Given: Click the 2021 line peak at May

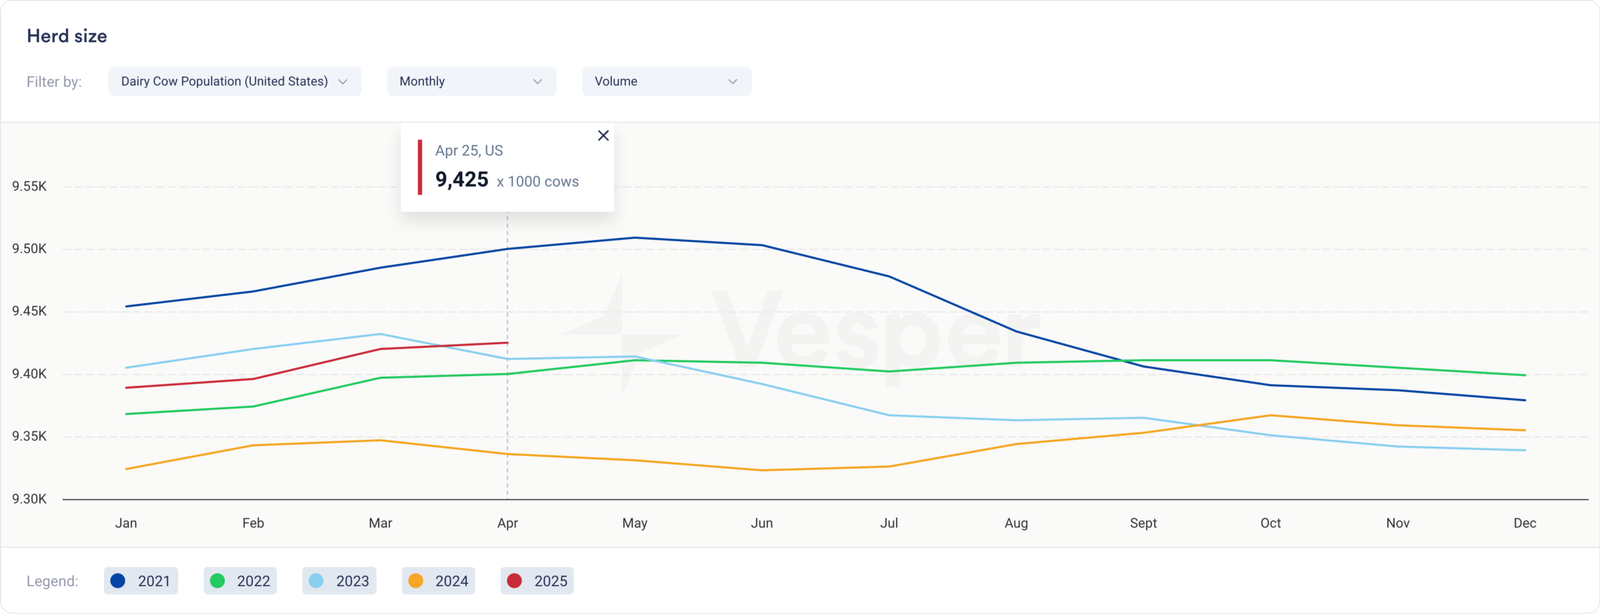Looking at the screenshot, I should tap(635, 238).
